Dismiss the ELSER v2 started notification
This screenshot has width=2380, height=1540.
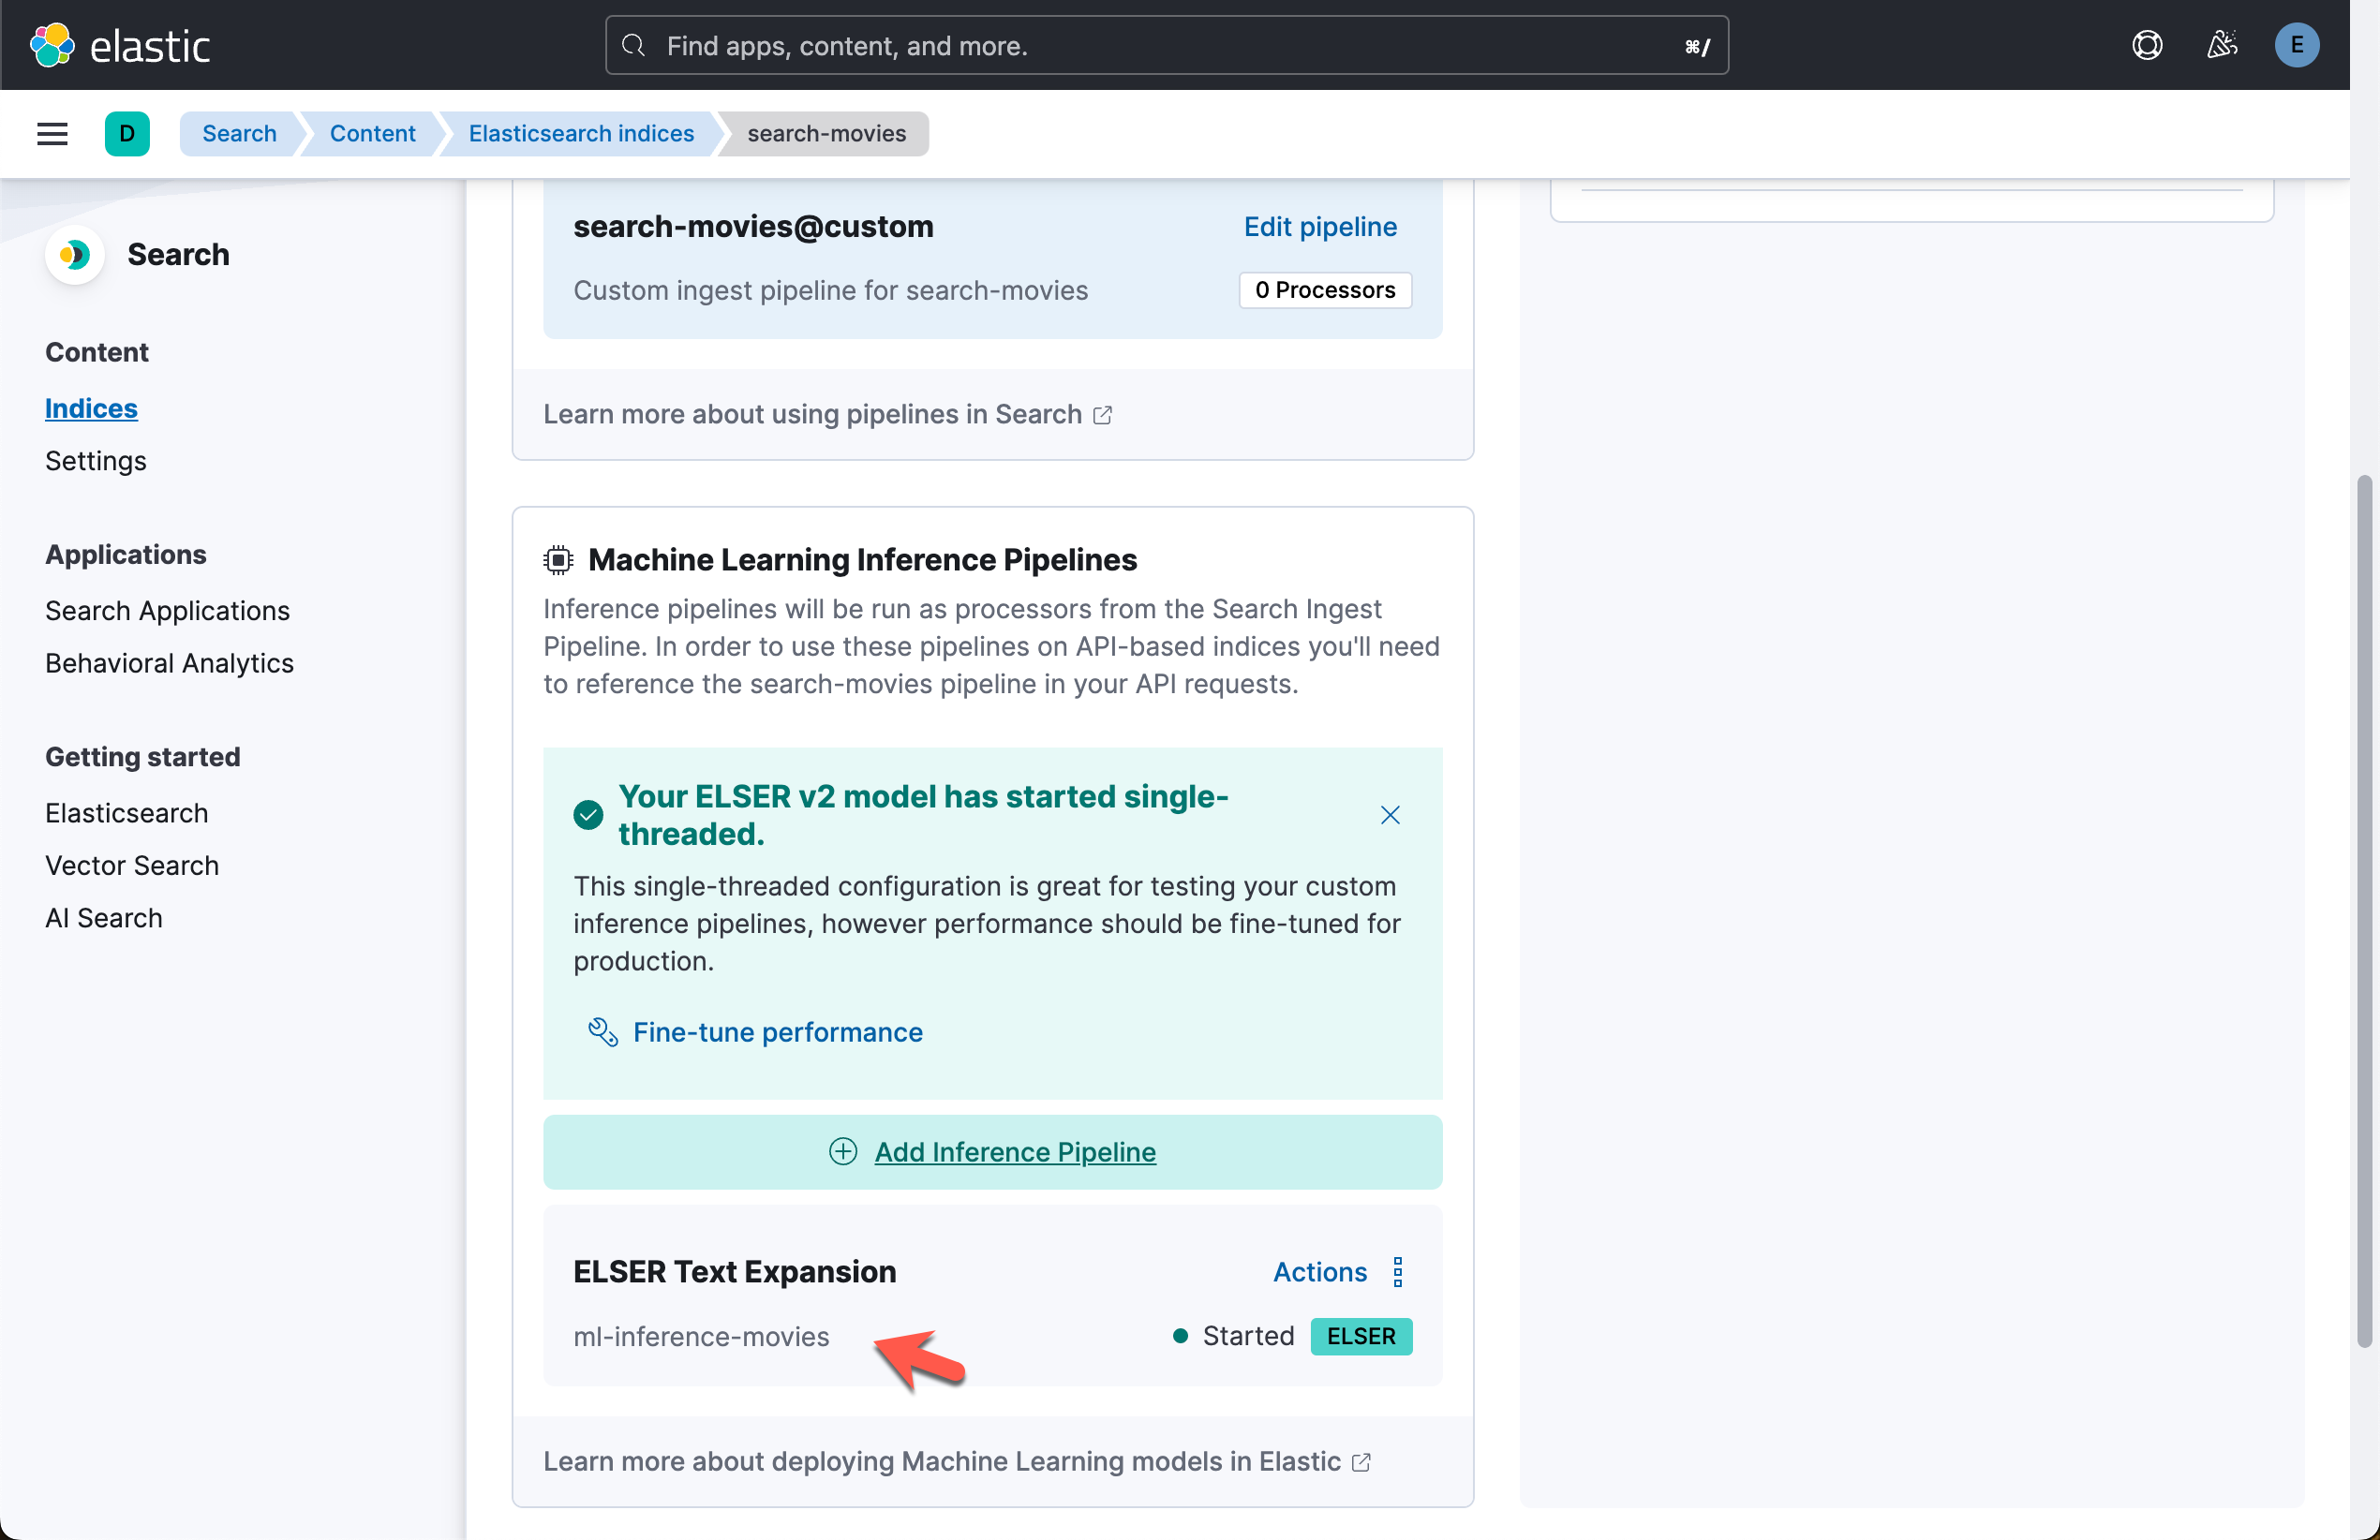pyautogui.click(x=1390, y=814)
